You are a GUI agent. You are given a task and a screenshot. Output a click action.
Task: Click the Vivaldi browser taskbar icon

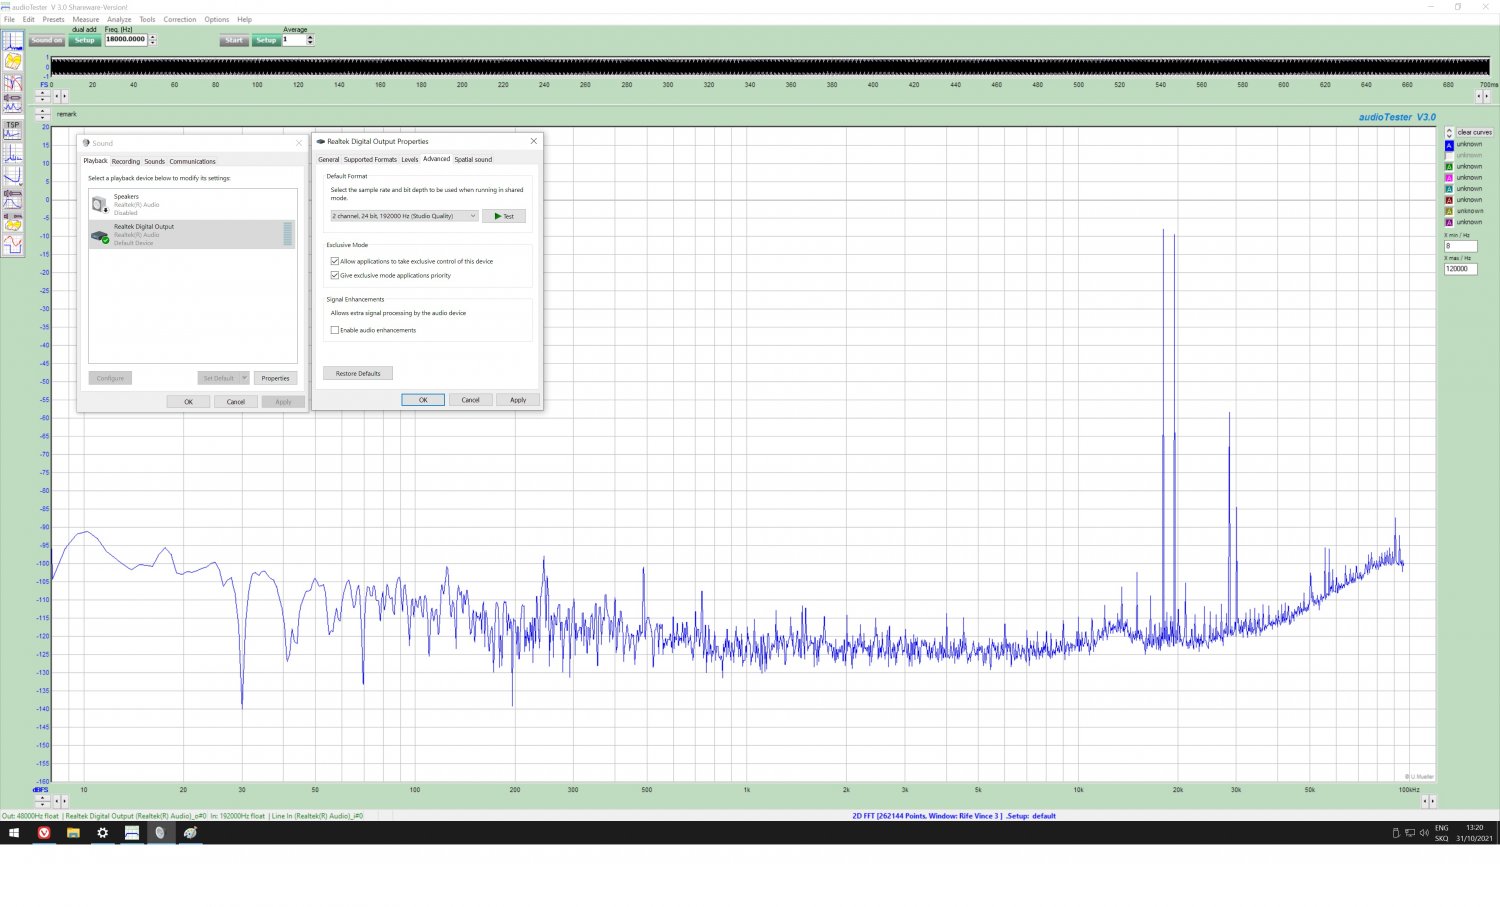(44, 832)
